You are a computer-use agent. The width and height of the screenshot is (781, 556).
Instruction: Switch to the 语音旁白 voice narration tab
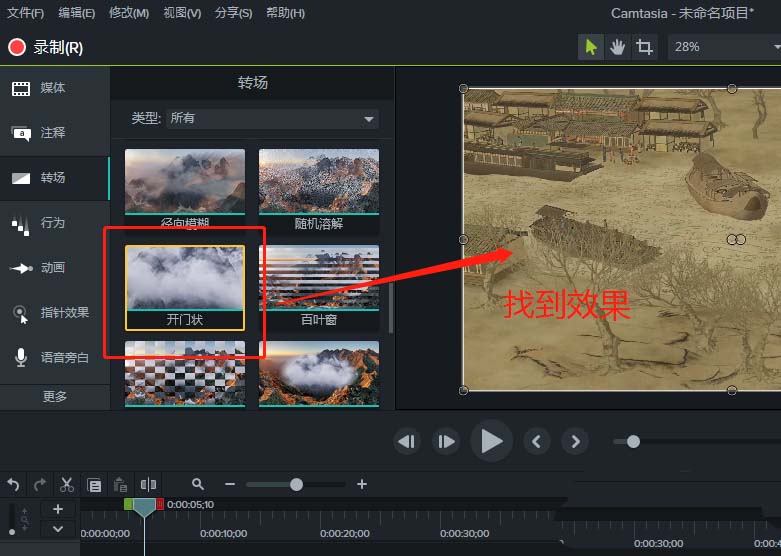[54, 357]
